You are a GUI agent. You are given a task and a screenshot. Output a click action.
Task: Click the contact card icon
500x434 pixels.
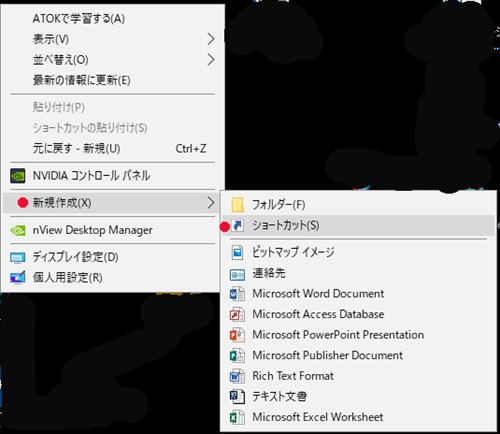point(238,275)
